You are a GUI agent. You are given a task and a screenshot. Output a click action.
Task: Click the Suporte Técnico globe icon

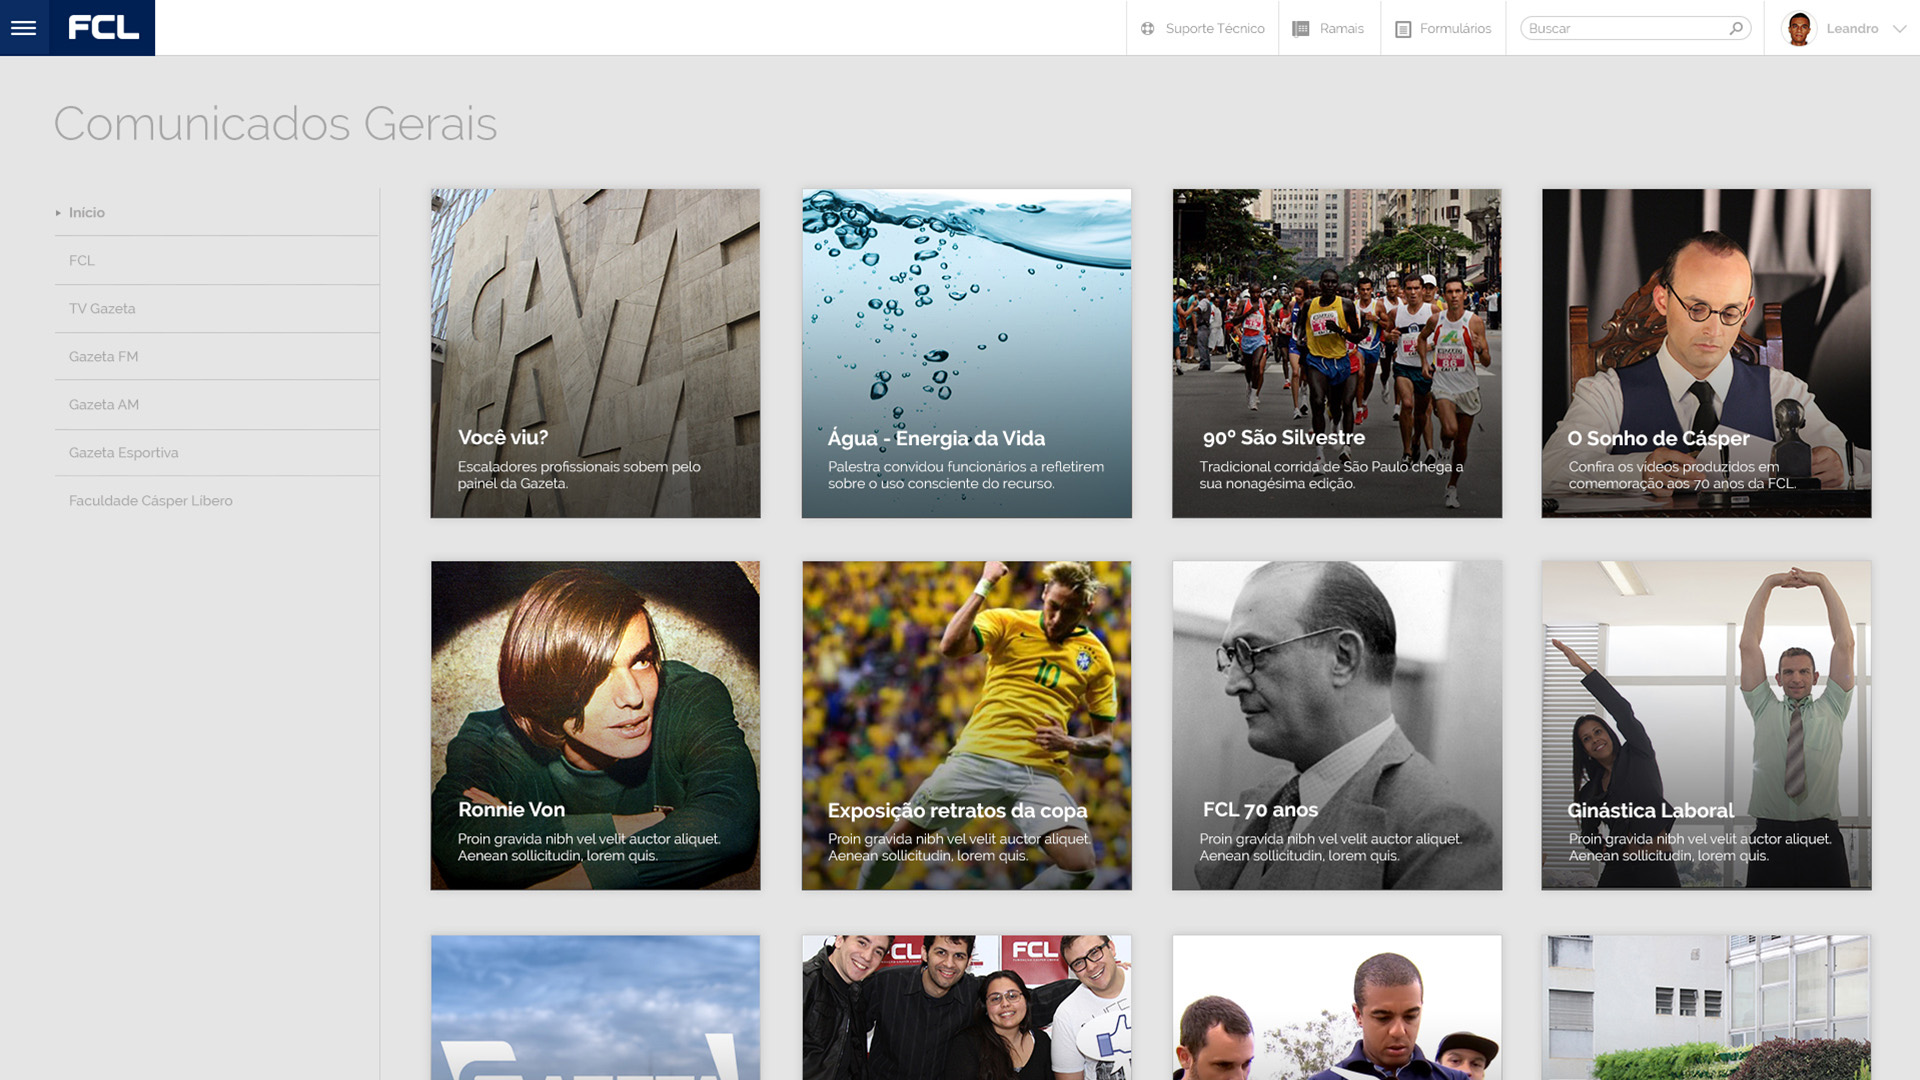coord(1148,29)
